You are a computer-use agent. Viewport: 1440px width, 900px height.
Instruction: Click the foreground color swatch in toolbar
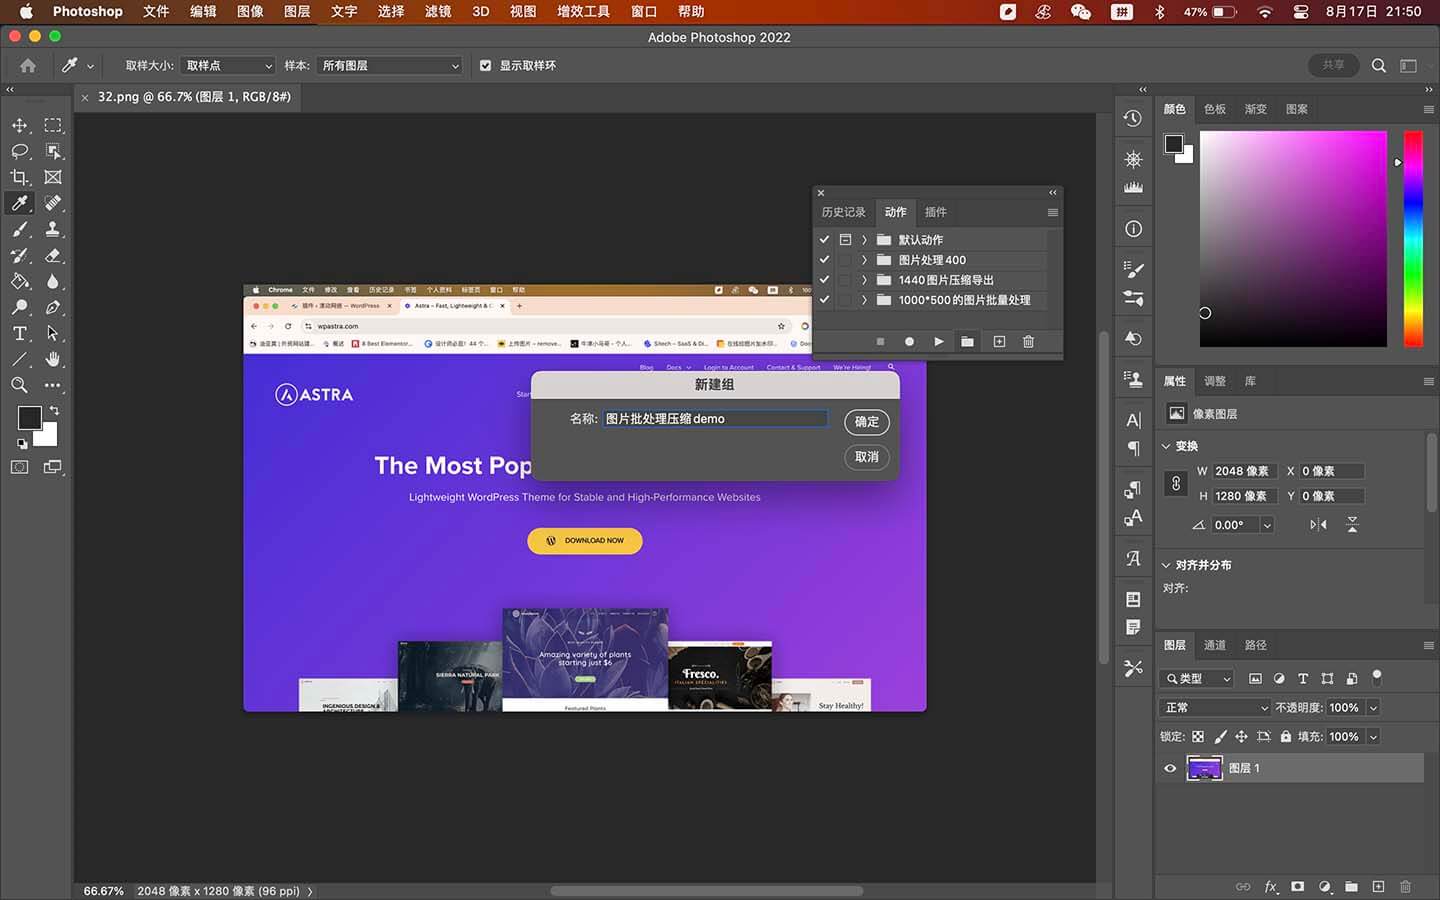(x=30, y=418)
